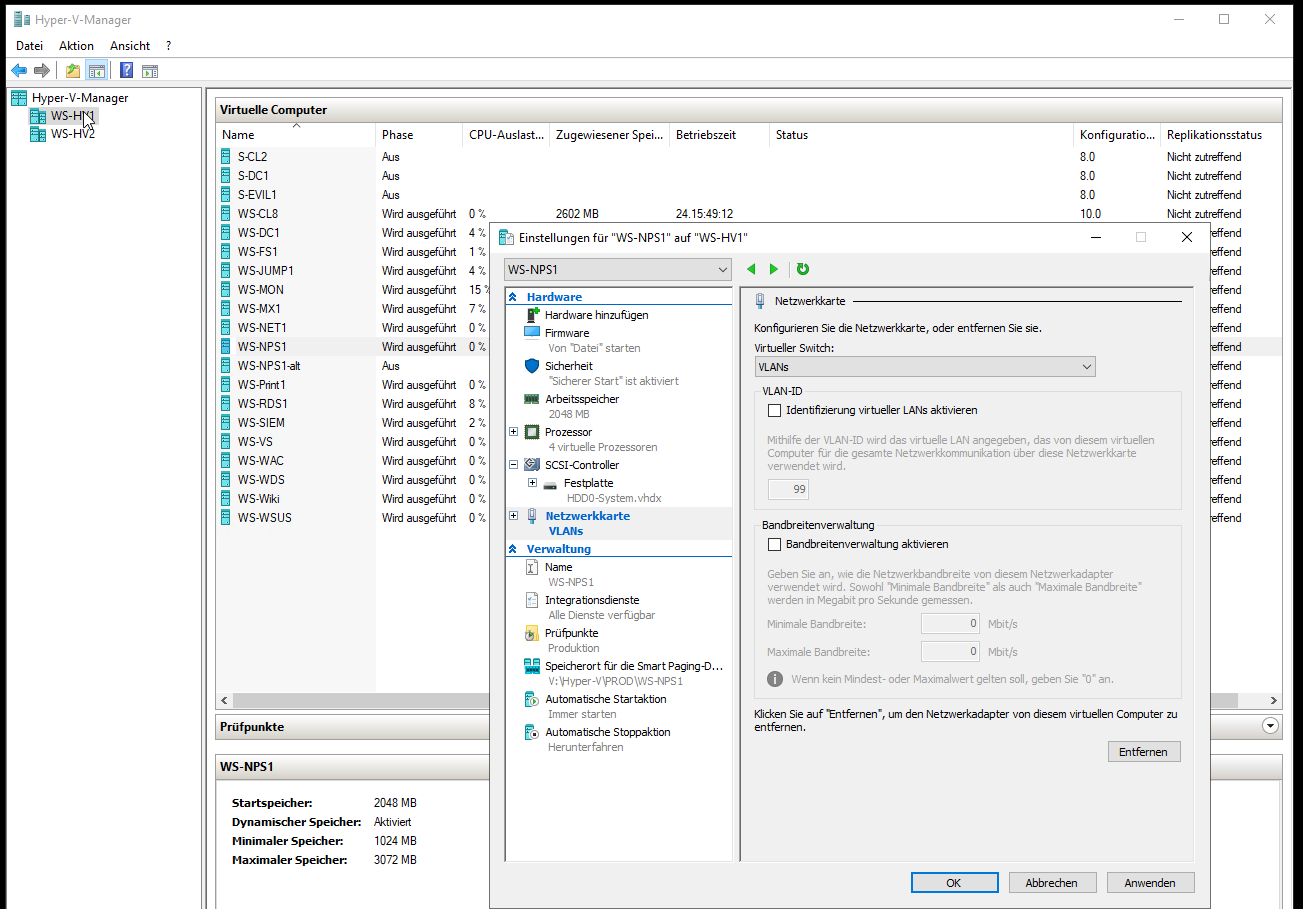
Task: Enable Bandbreitenverwaltung aktivieren checkbox
Action: coord(773,545)
